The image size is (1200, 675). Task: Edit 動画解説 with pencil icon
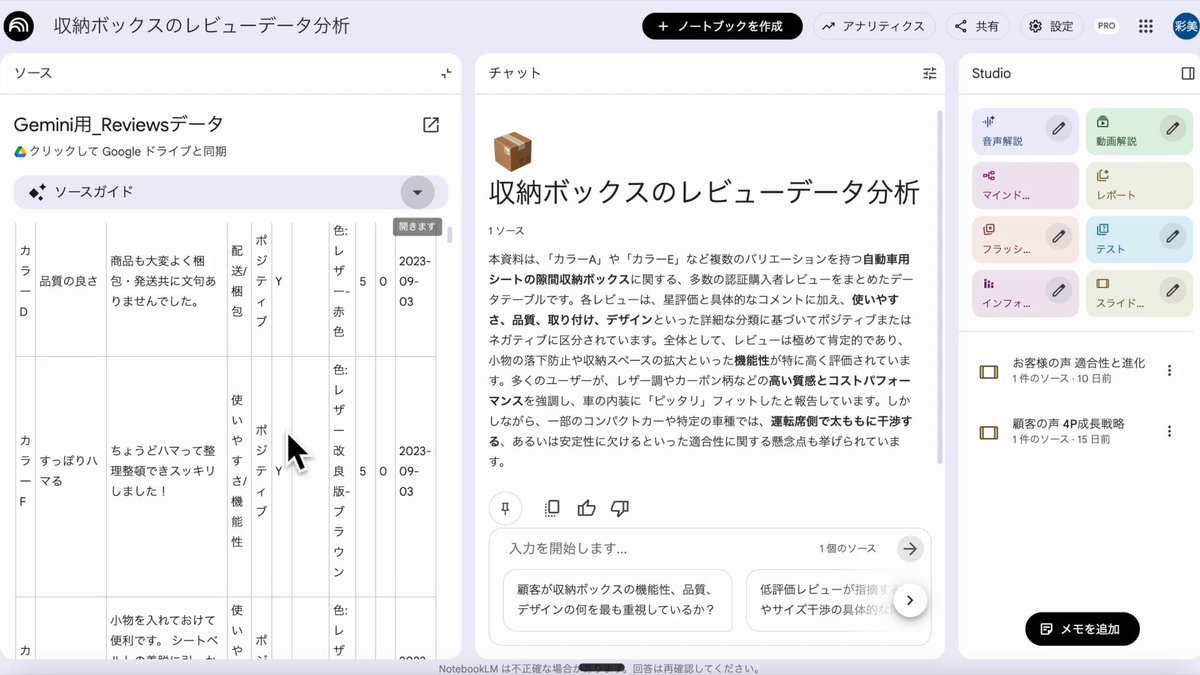(1172, 128)
